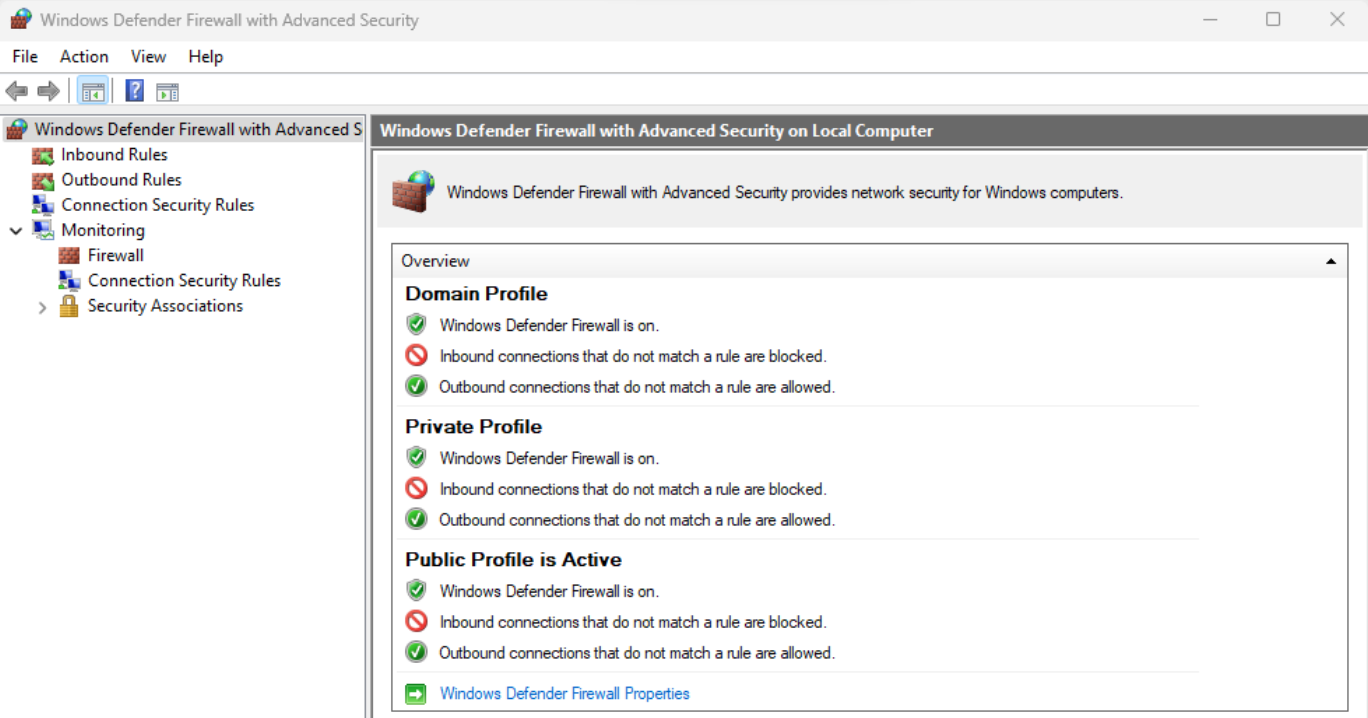Toggle the Show/Hide Console Tree toolbar icon
Viewport: 1368px width, 718px height.
[x=92, y=90]
